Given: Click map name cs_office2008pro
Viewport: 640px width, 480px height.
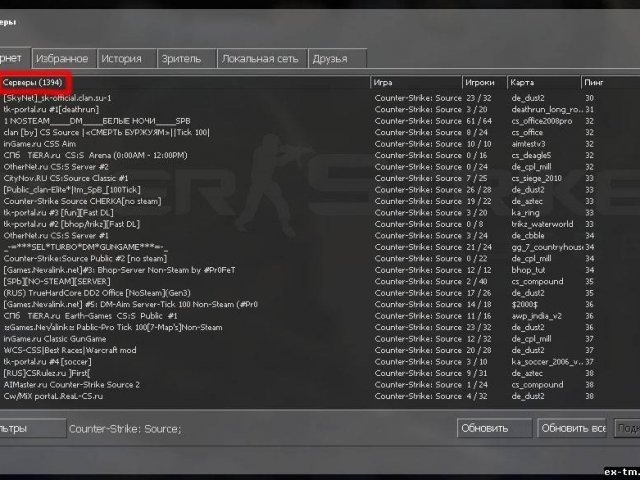Looking at the screenshot, I should pyautogui.click(x=542, y=121).
